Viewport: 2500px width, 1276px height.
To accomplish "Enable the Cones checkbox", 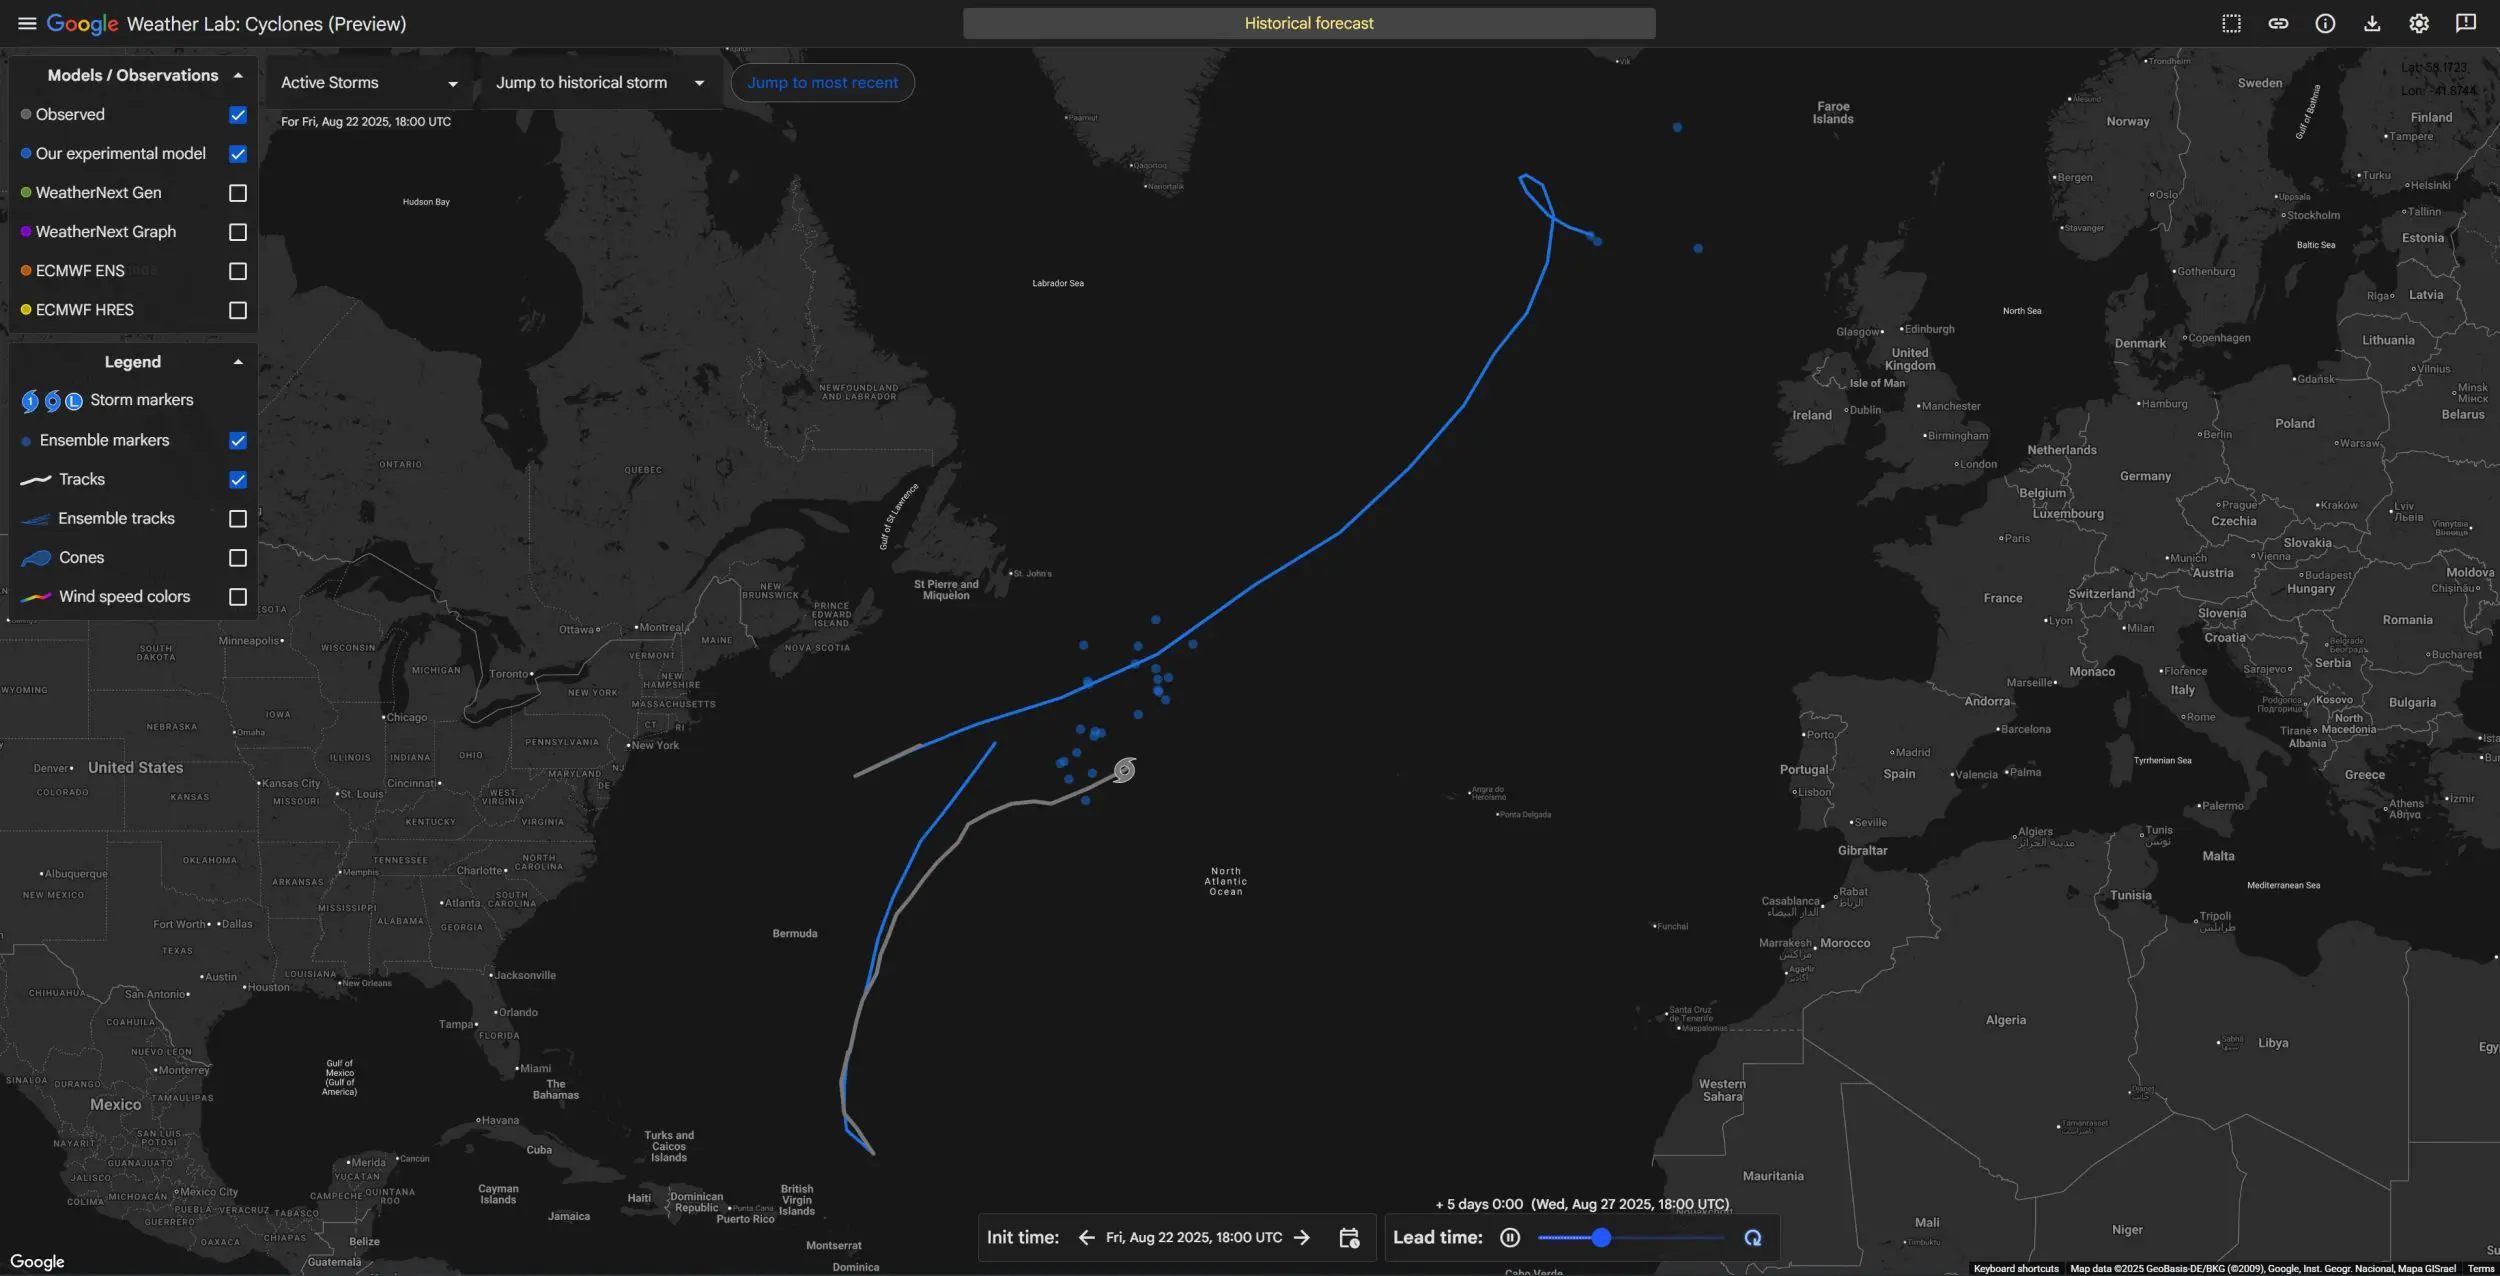I will click(238, 558).
